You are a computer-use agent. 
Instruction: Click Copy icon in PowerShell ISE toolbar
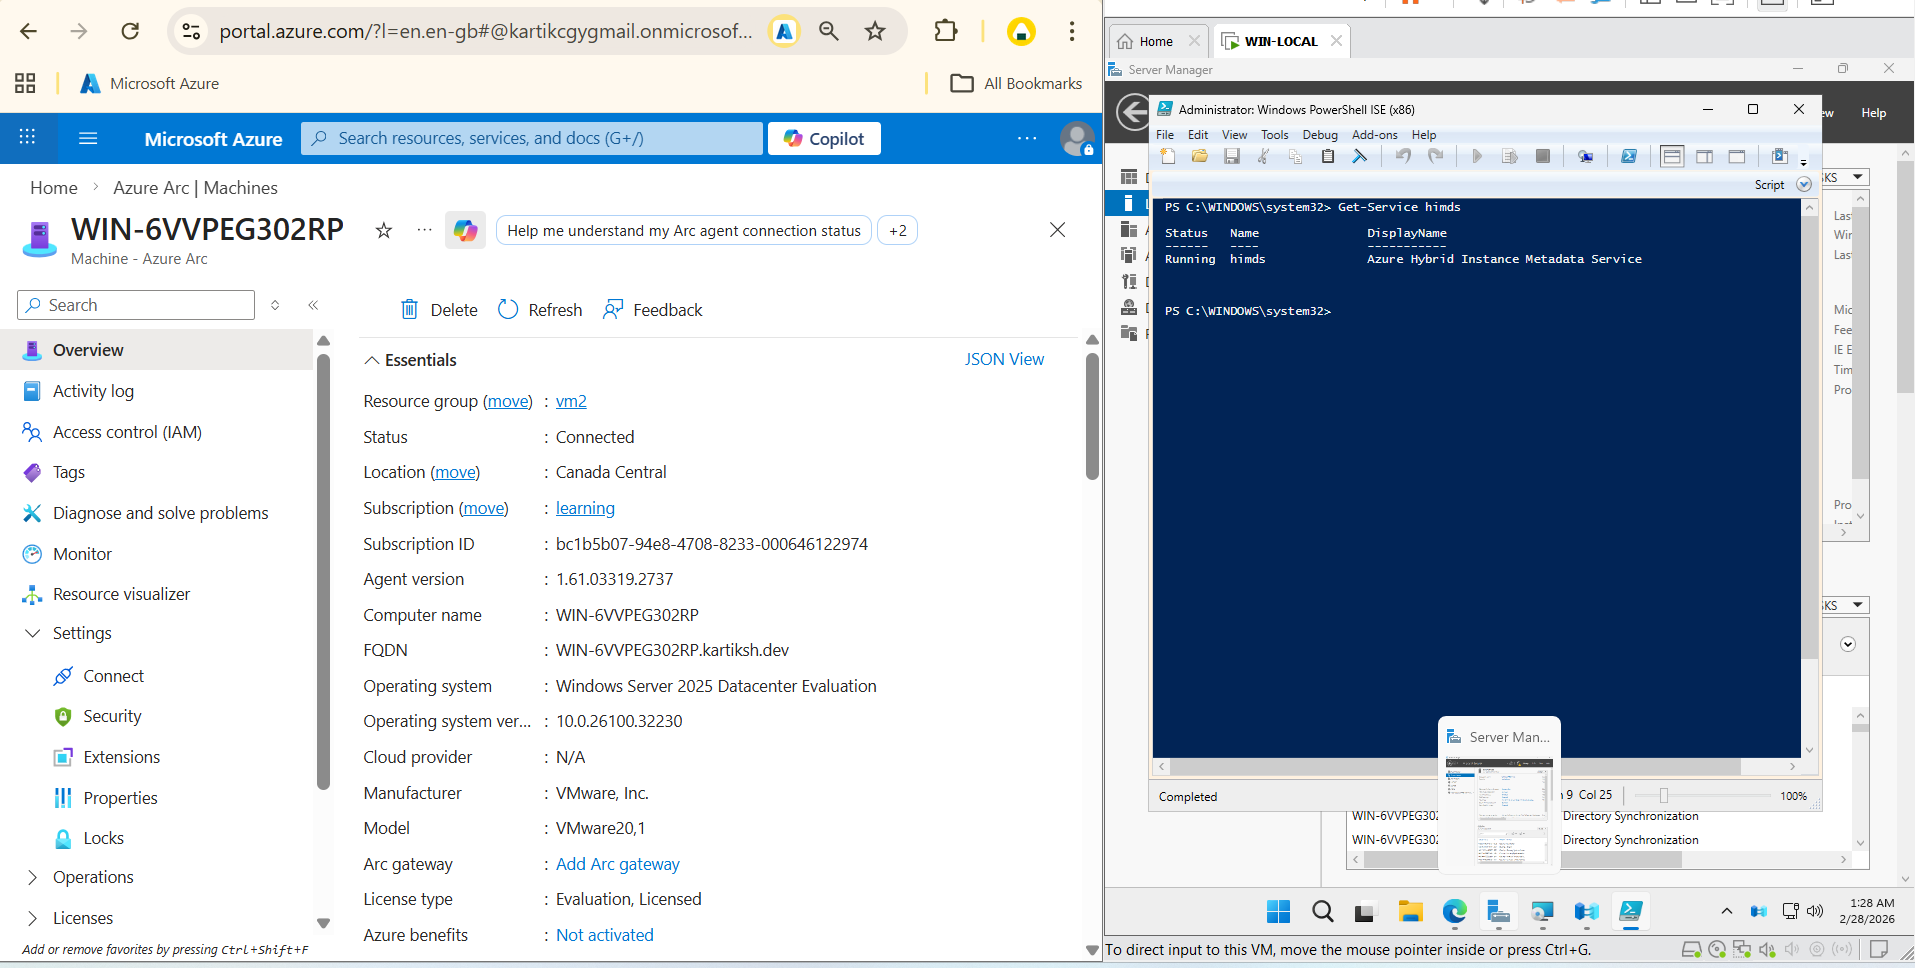[x=1296, y=156]
